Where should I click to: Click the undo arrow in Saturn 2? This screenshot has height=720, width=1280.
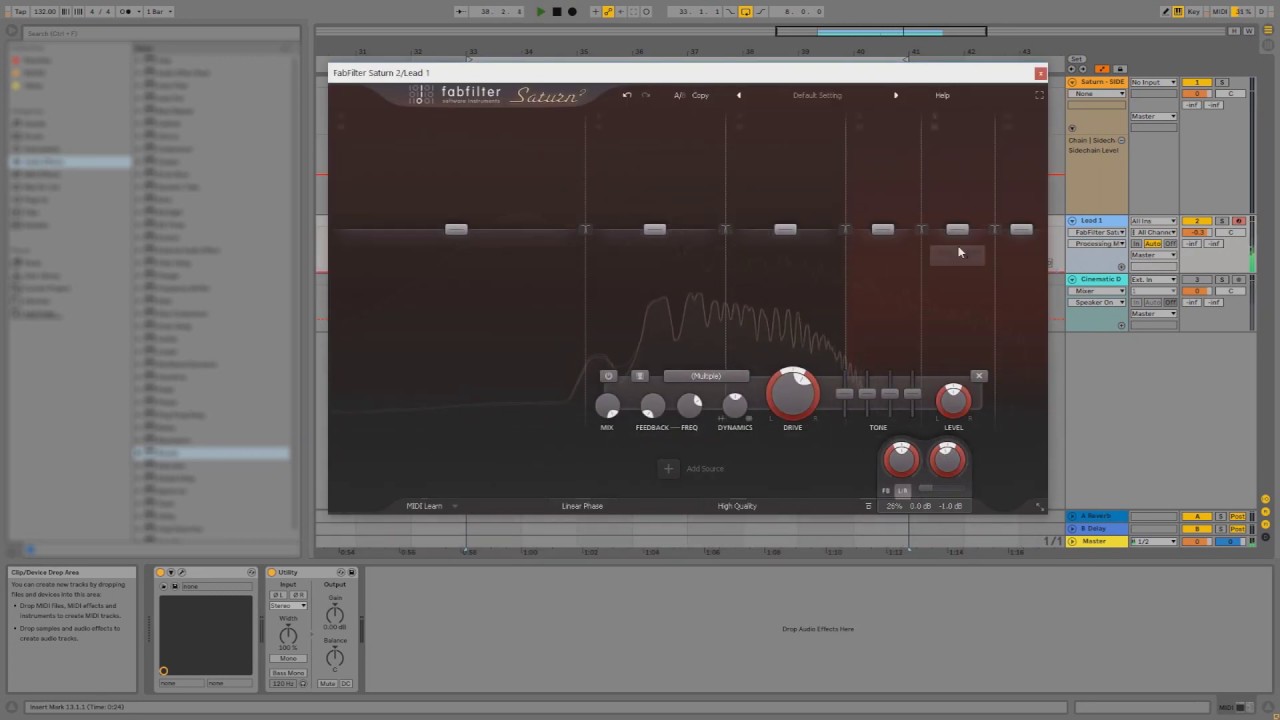click(x=627, y=95)
